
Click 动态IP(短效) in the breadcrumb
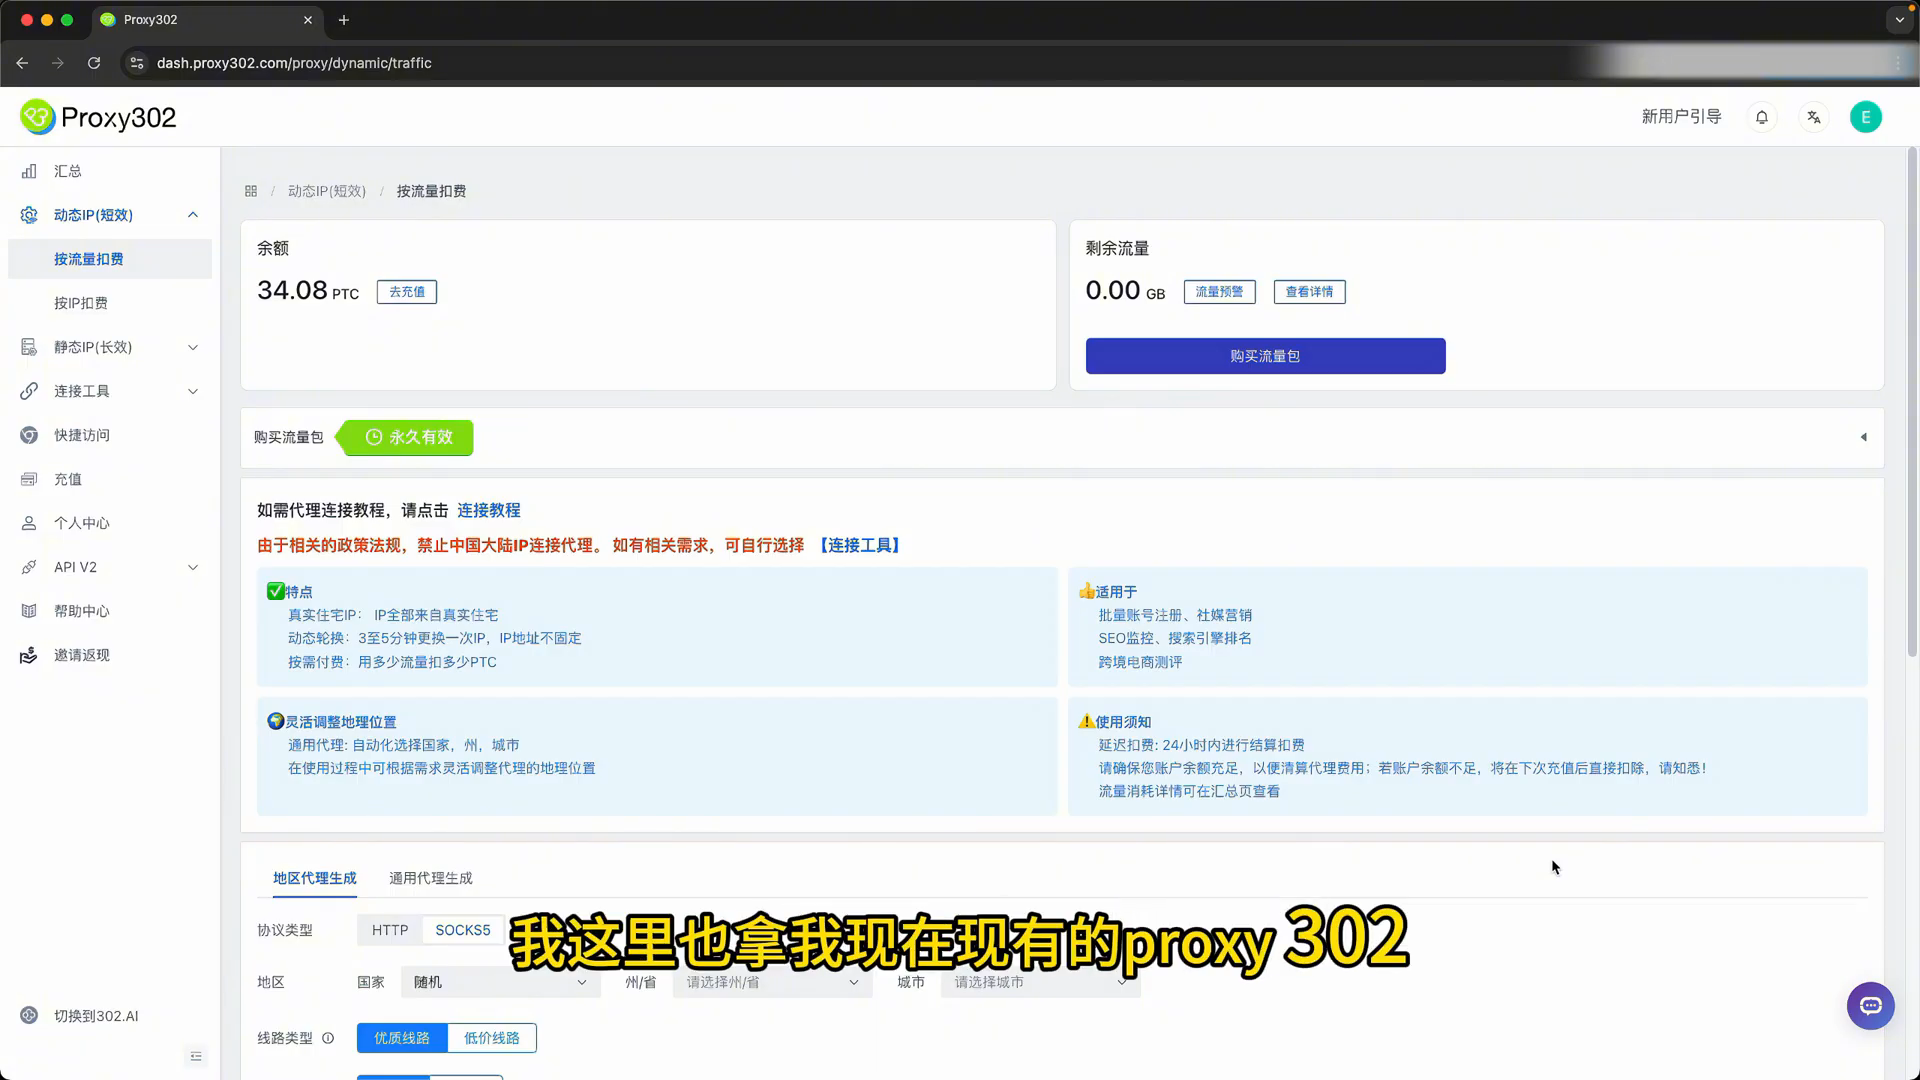click(327, 191)
